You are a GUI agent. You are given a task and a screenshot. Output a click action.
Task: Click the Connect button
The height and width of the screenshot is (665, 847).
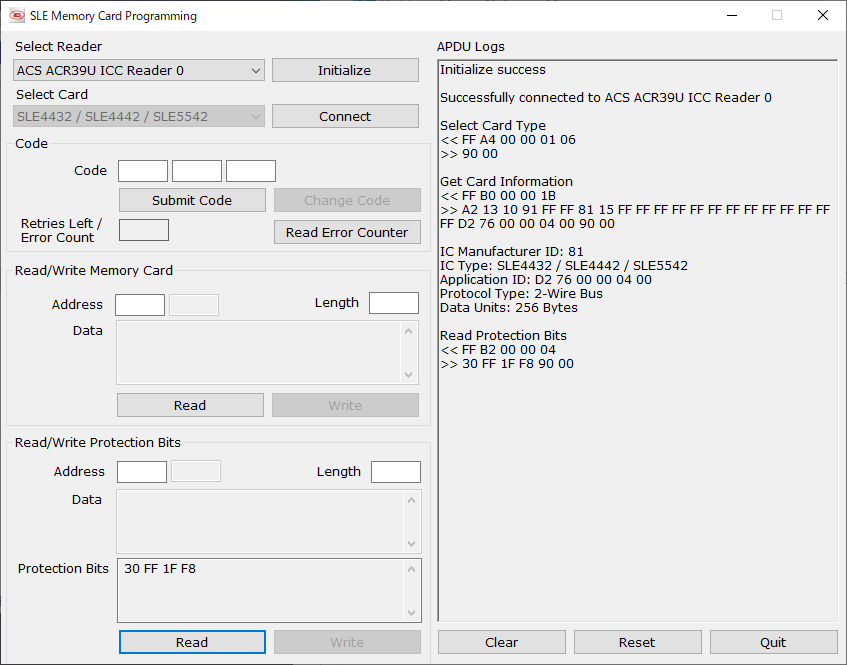[x=344, y=116]
